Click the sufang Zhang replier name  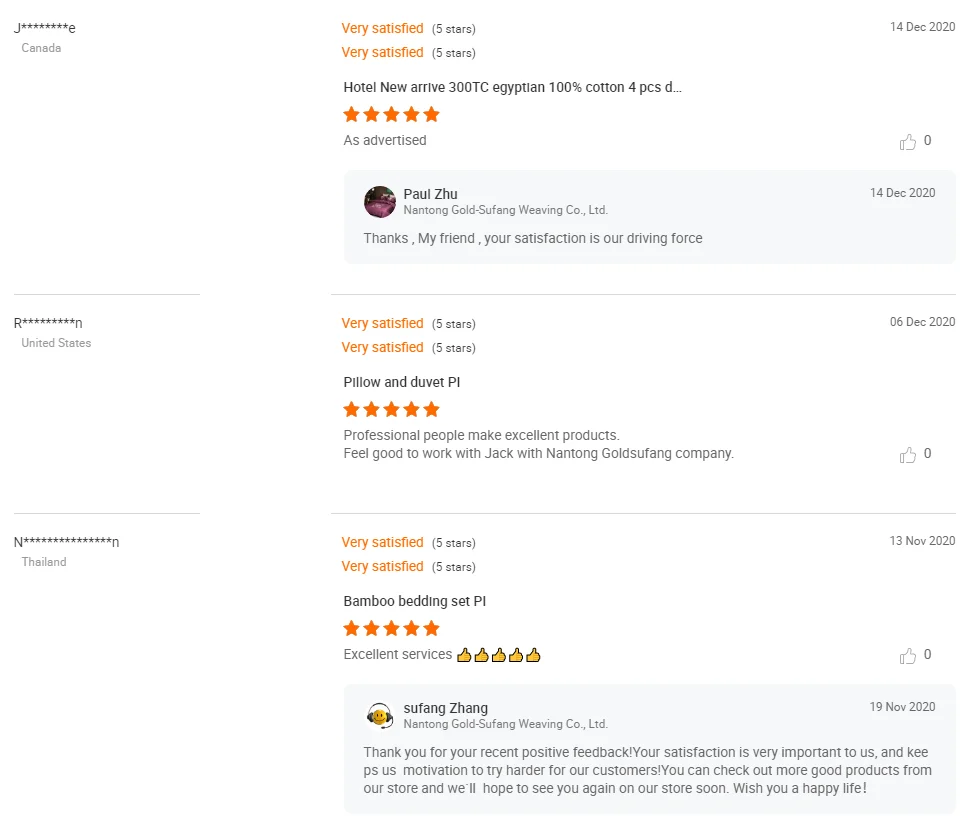[445, 708]
